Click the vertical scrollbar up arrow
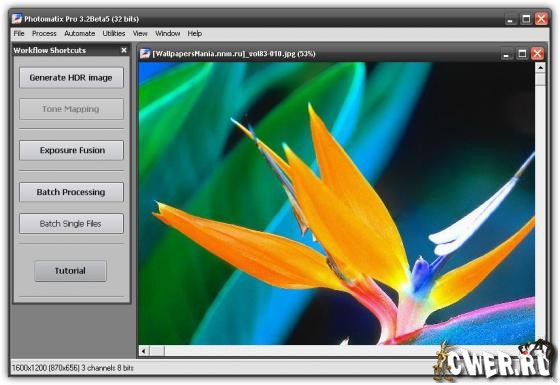560x385 pixels. pos(540,68)
